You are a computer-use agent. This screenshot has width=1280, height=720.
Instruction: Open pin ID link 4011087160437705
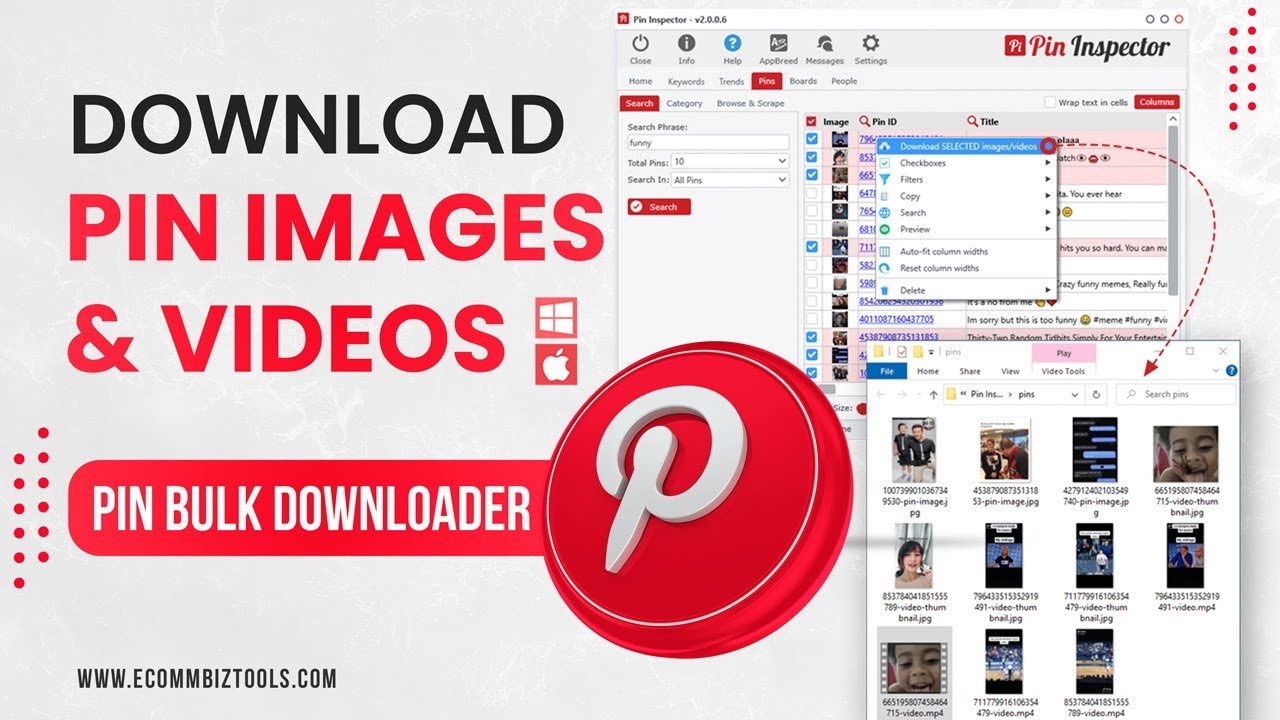899,319
